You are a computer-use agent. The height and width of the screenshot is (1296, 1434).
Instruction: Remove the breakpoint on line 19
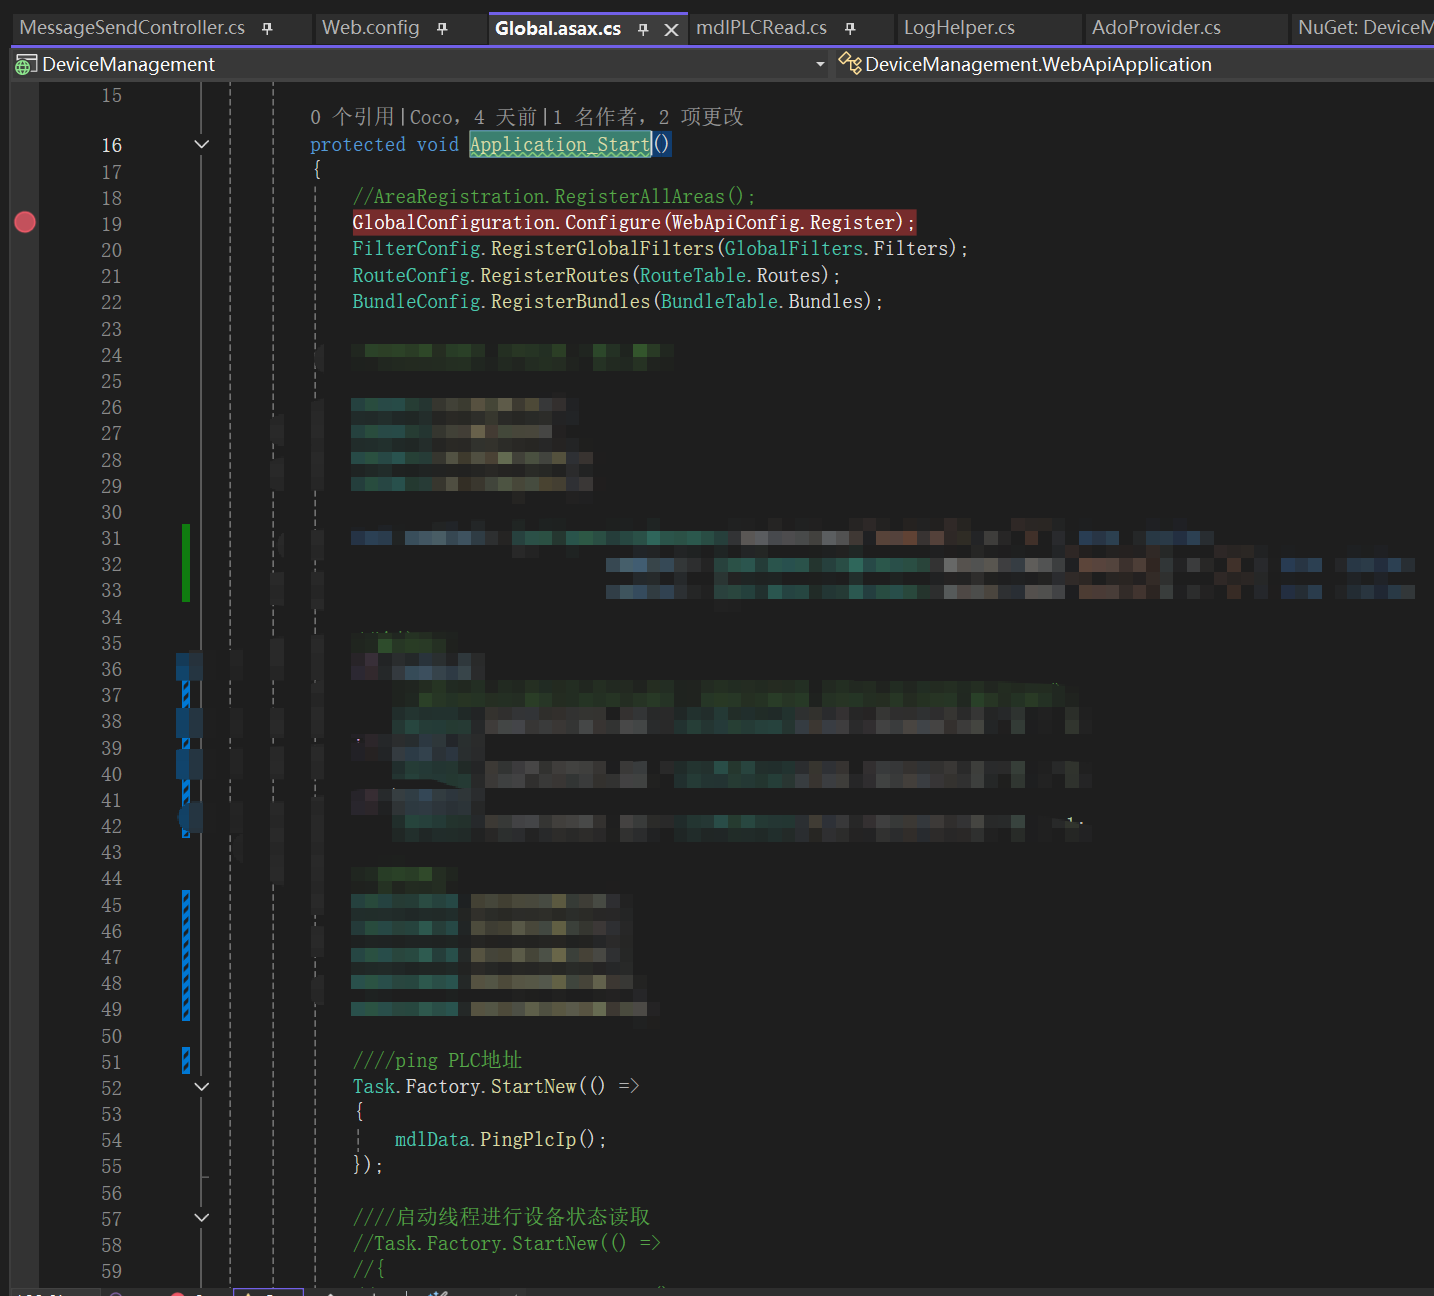coord(25,222)
